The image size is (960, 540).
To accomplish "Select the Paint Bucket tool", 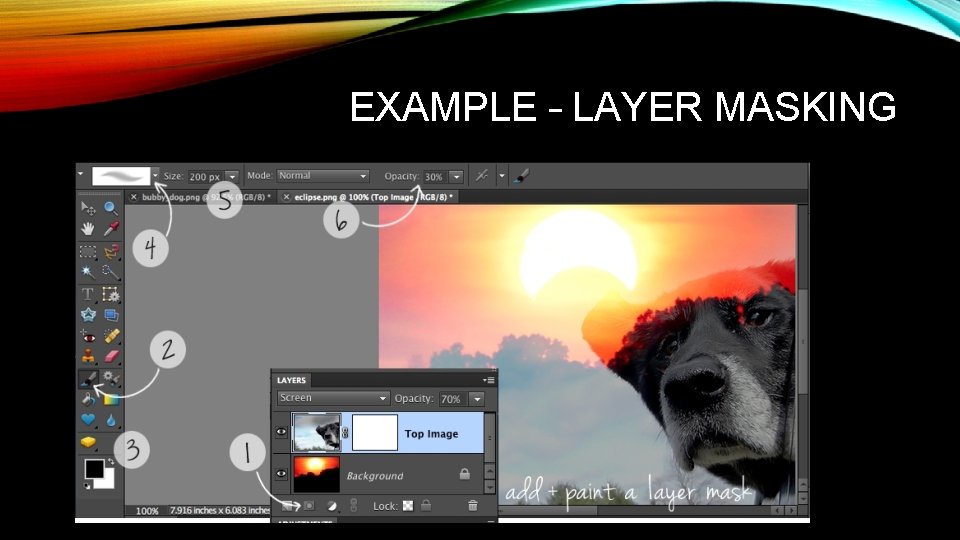I will [x=88, y=399].
